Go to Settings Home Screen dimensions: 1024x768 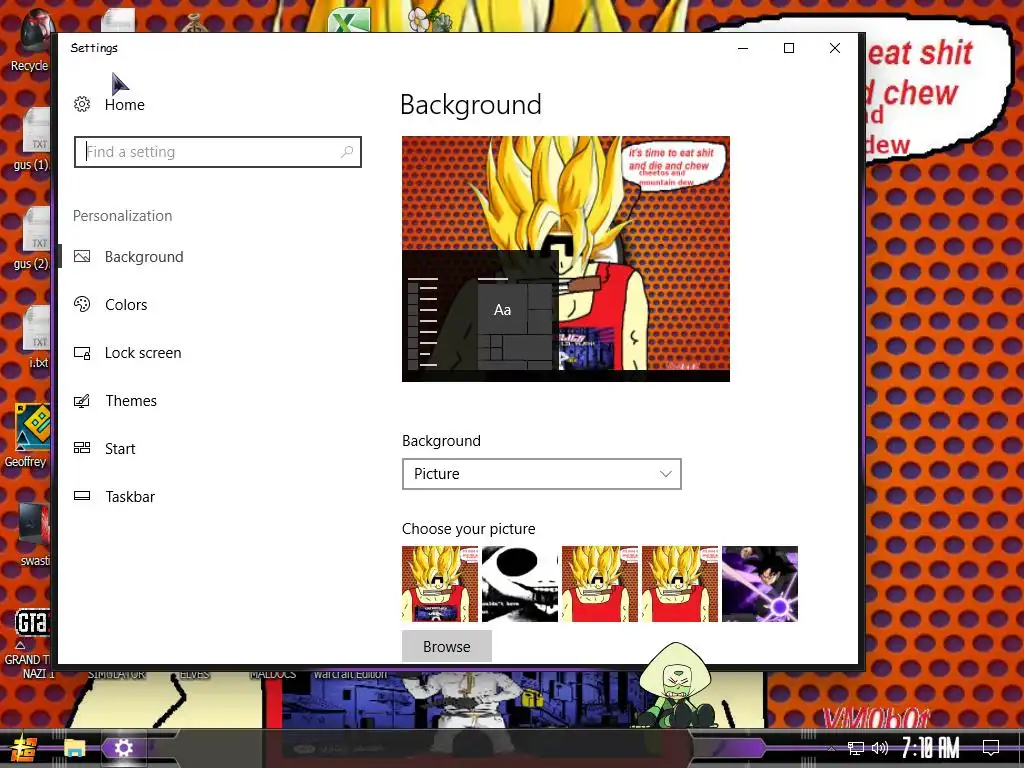click(x=125, y=104)
